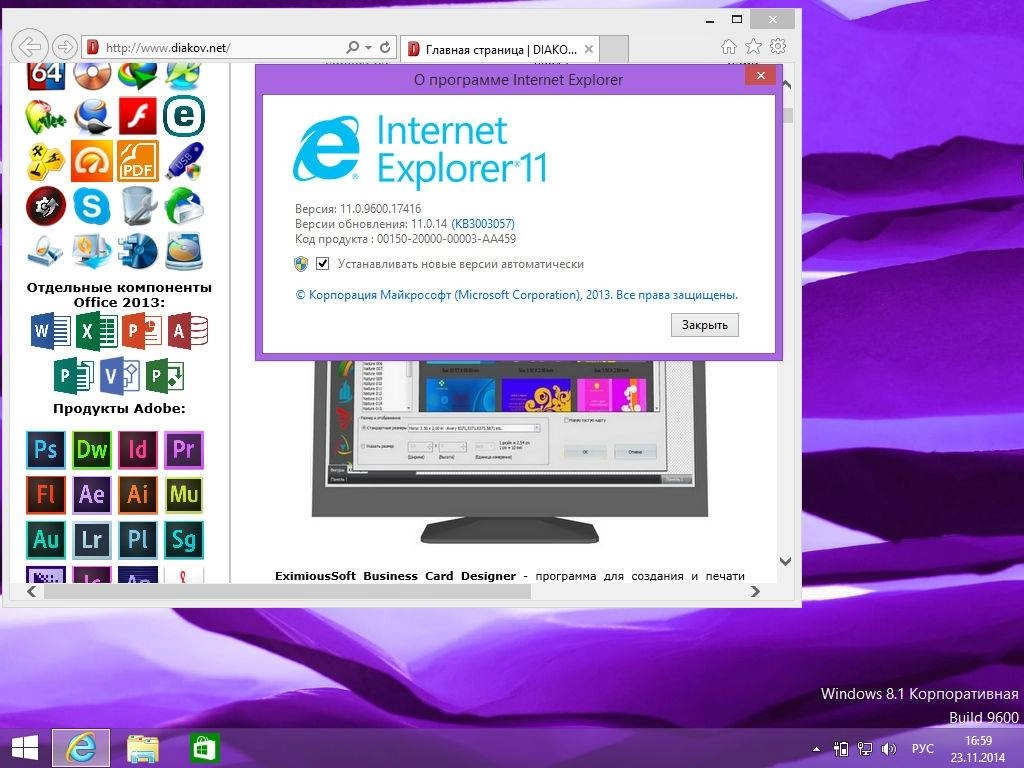This screenshot has height=768, width=1024.
Task: Open the Windows Start button
Action: 25,748
